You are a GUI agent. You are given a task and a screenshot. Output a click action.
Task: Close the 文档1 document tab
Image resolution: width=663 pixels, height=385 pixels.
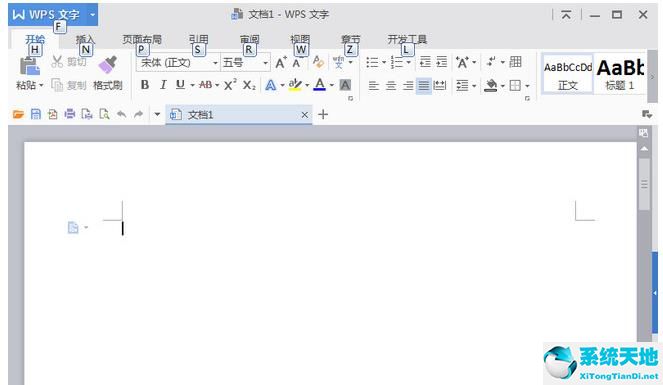pyautogui.click(x=304, y=115)
